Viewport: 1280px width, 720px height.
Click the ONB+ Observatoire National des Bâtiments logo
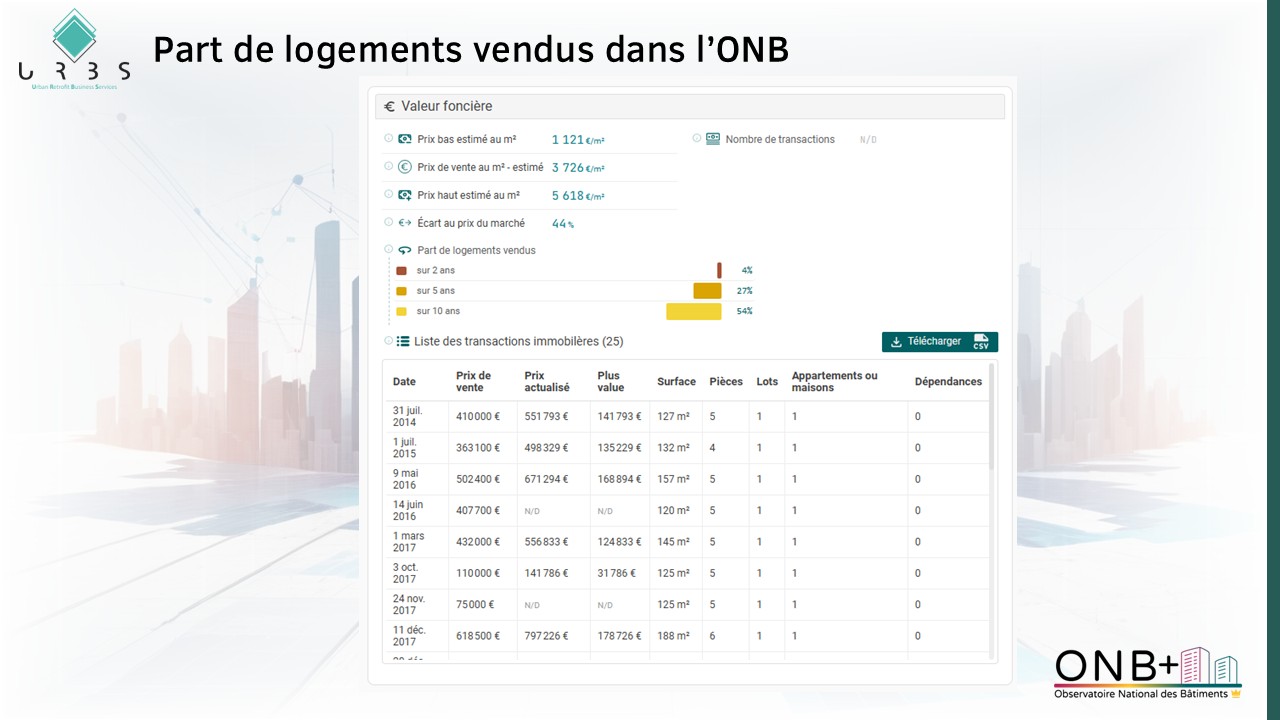[1147, 673]
